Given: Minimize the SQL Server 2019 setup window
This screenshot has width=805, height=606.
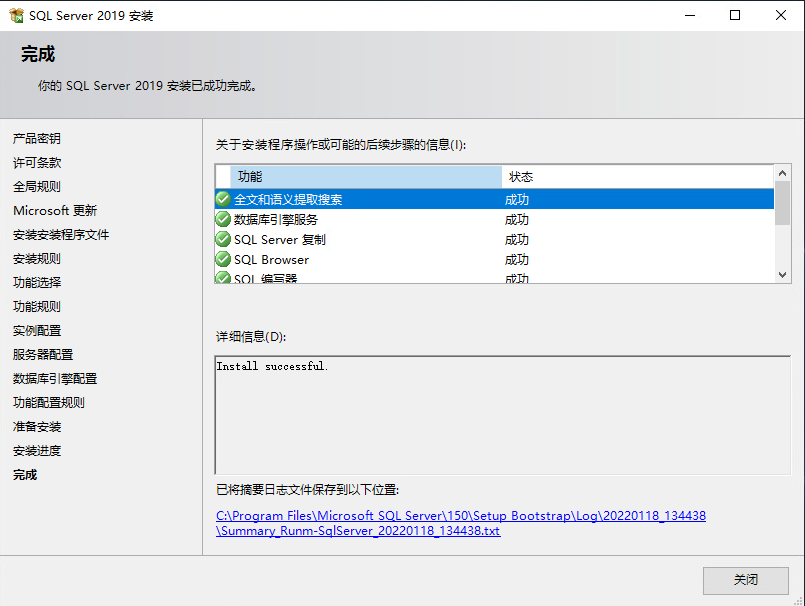Looking at the screenshot, I should point(690,15).
